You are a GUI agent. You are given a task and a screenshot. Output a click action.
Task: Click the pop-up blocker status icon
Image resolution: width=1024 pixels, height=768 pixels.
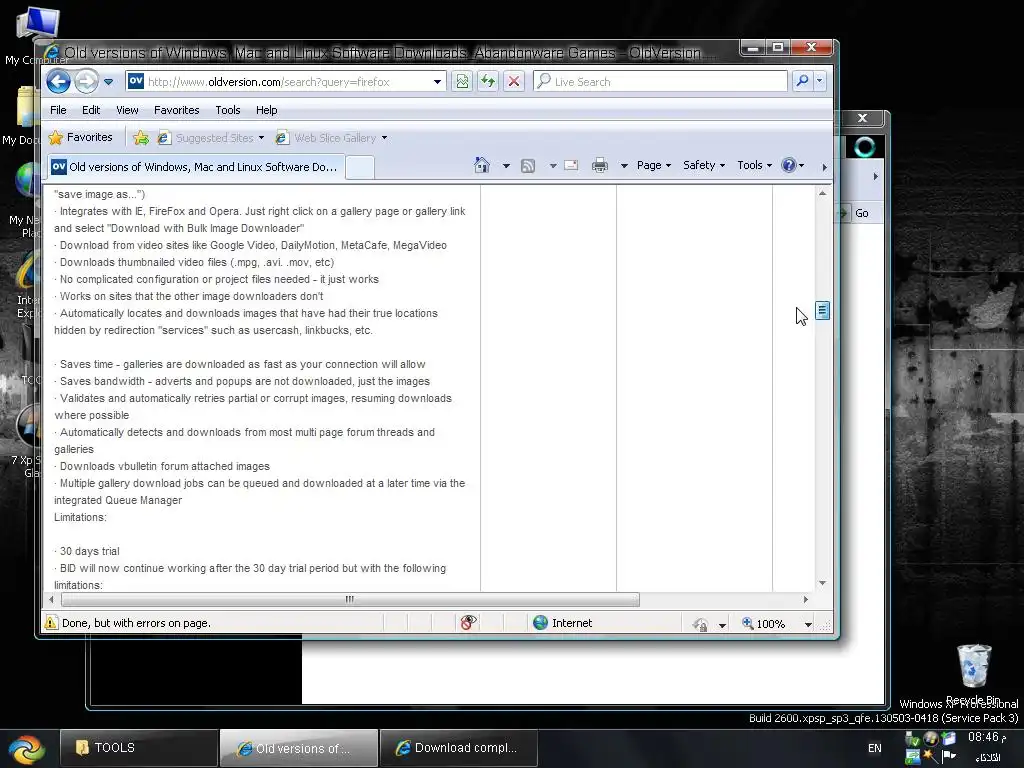point(468,623)
